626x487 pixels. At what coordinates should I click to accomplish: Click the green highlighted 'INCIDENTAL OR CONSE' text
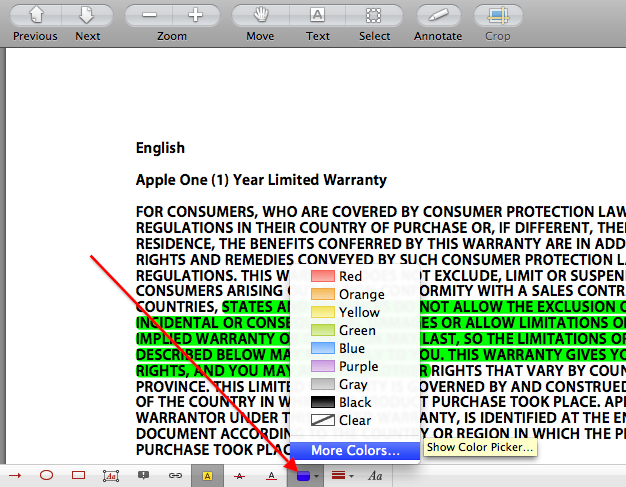(213, 323)
